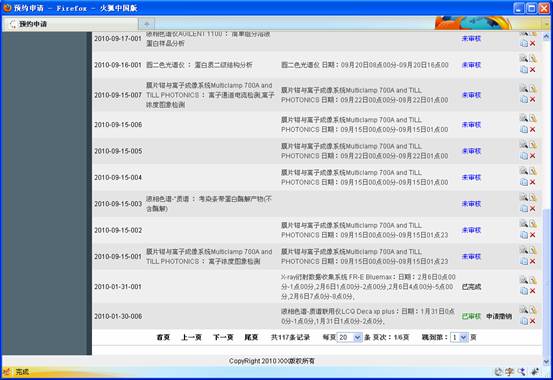553x380 pixels.
Task: Click the vertical scrollbar up arrow
Action: pyautogui.click(x=546, y=36)
